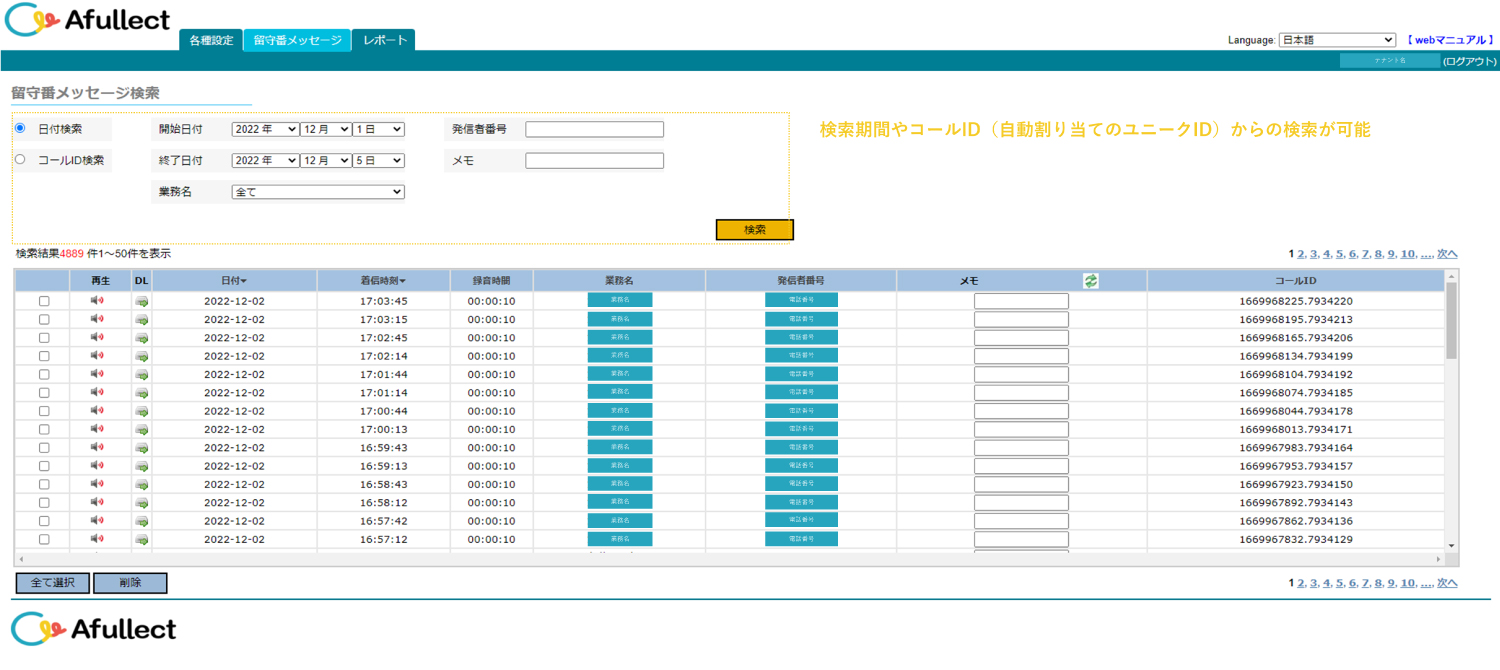
Task: Play message received at 17:02:45
Action: click(x=97, y=337)
